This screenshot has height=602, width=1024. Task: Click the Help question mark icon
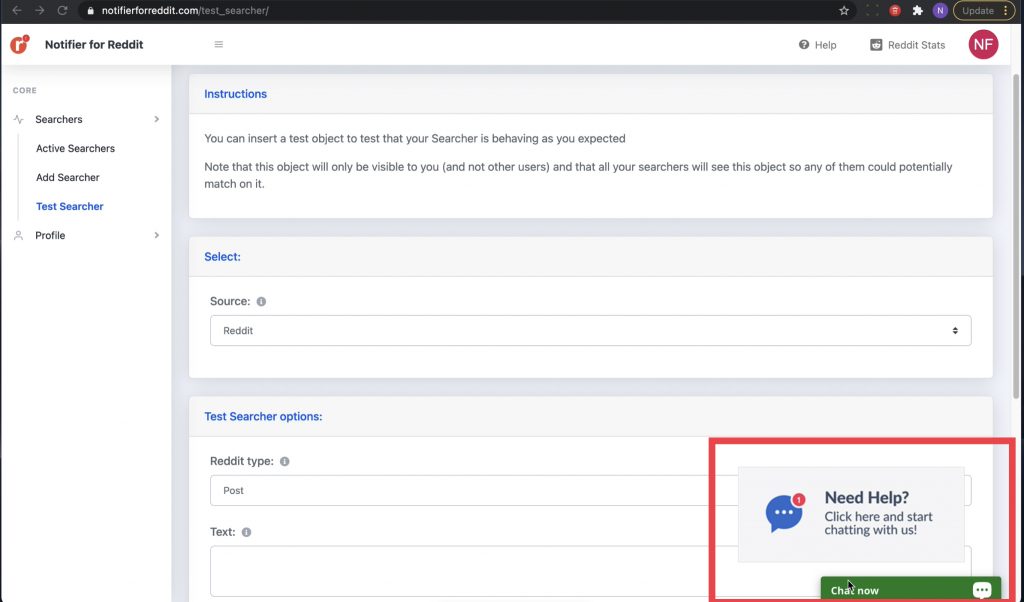pos(804,44)
